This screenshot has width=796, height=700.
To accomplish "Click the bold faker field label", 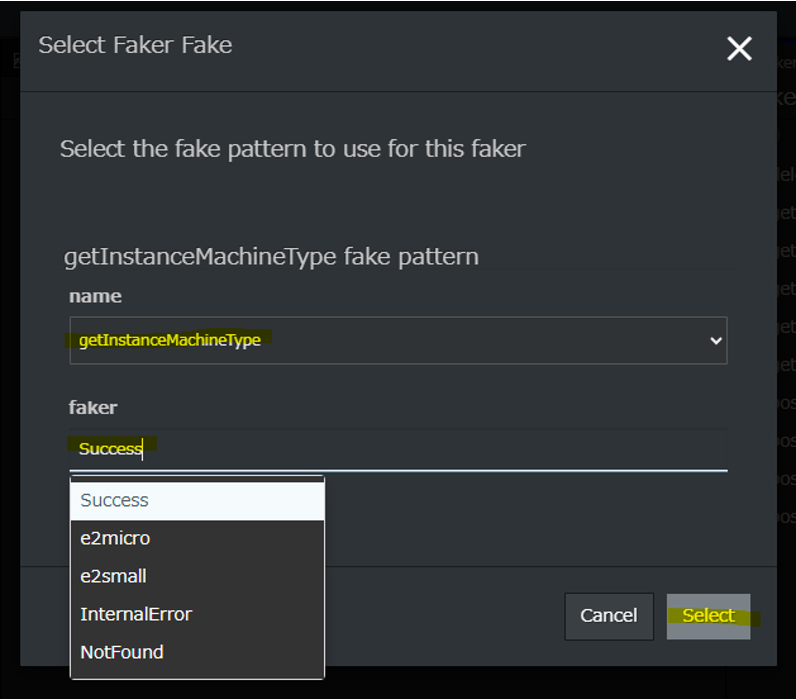I will tap(93, 407).
